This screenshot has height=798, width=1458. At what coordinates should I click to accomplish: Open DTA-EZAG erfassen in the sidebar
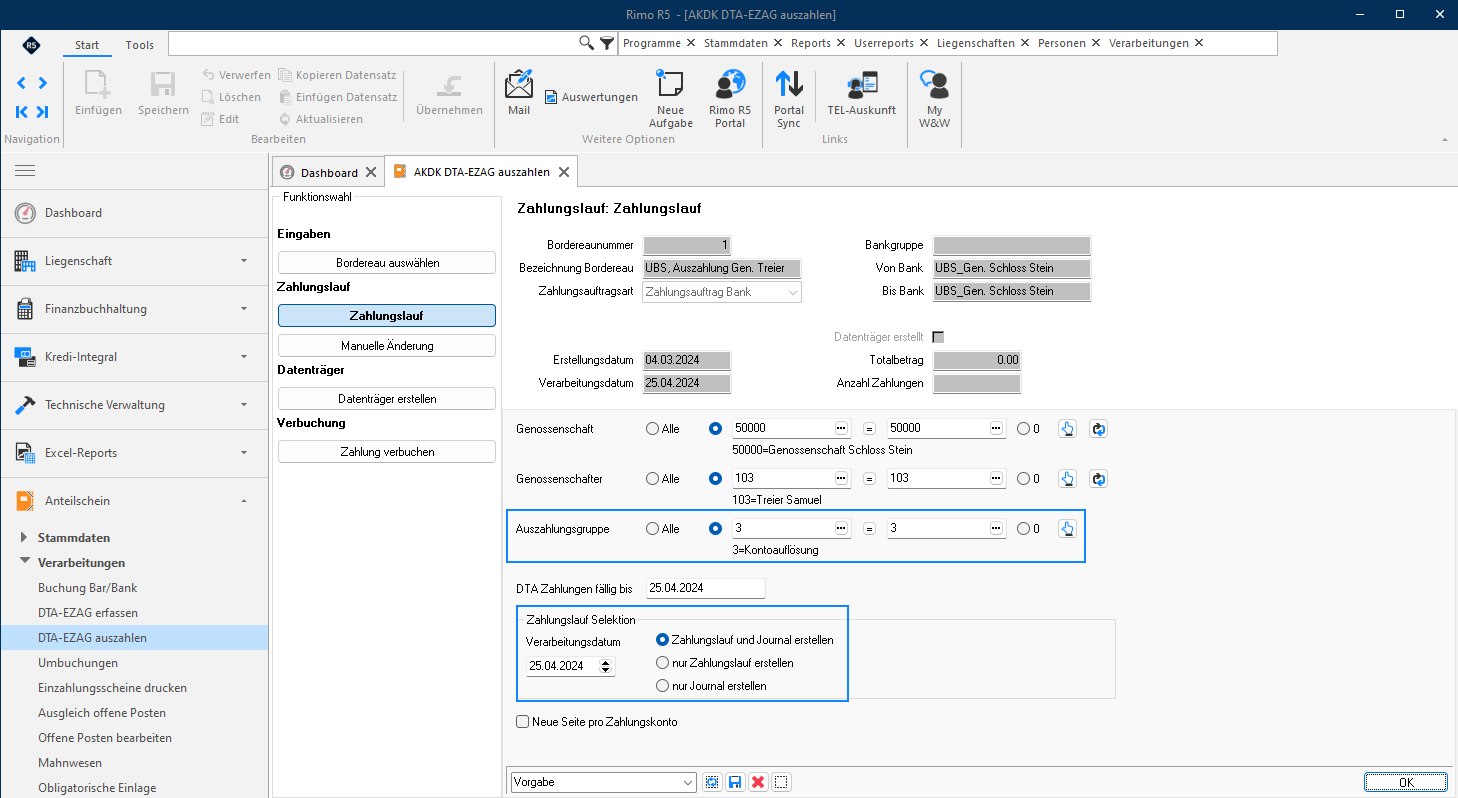point(88,613)
